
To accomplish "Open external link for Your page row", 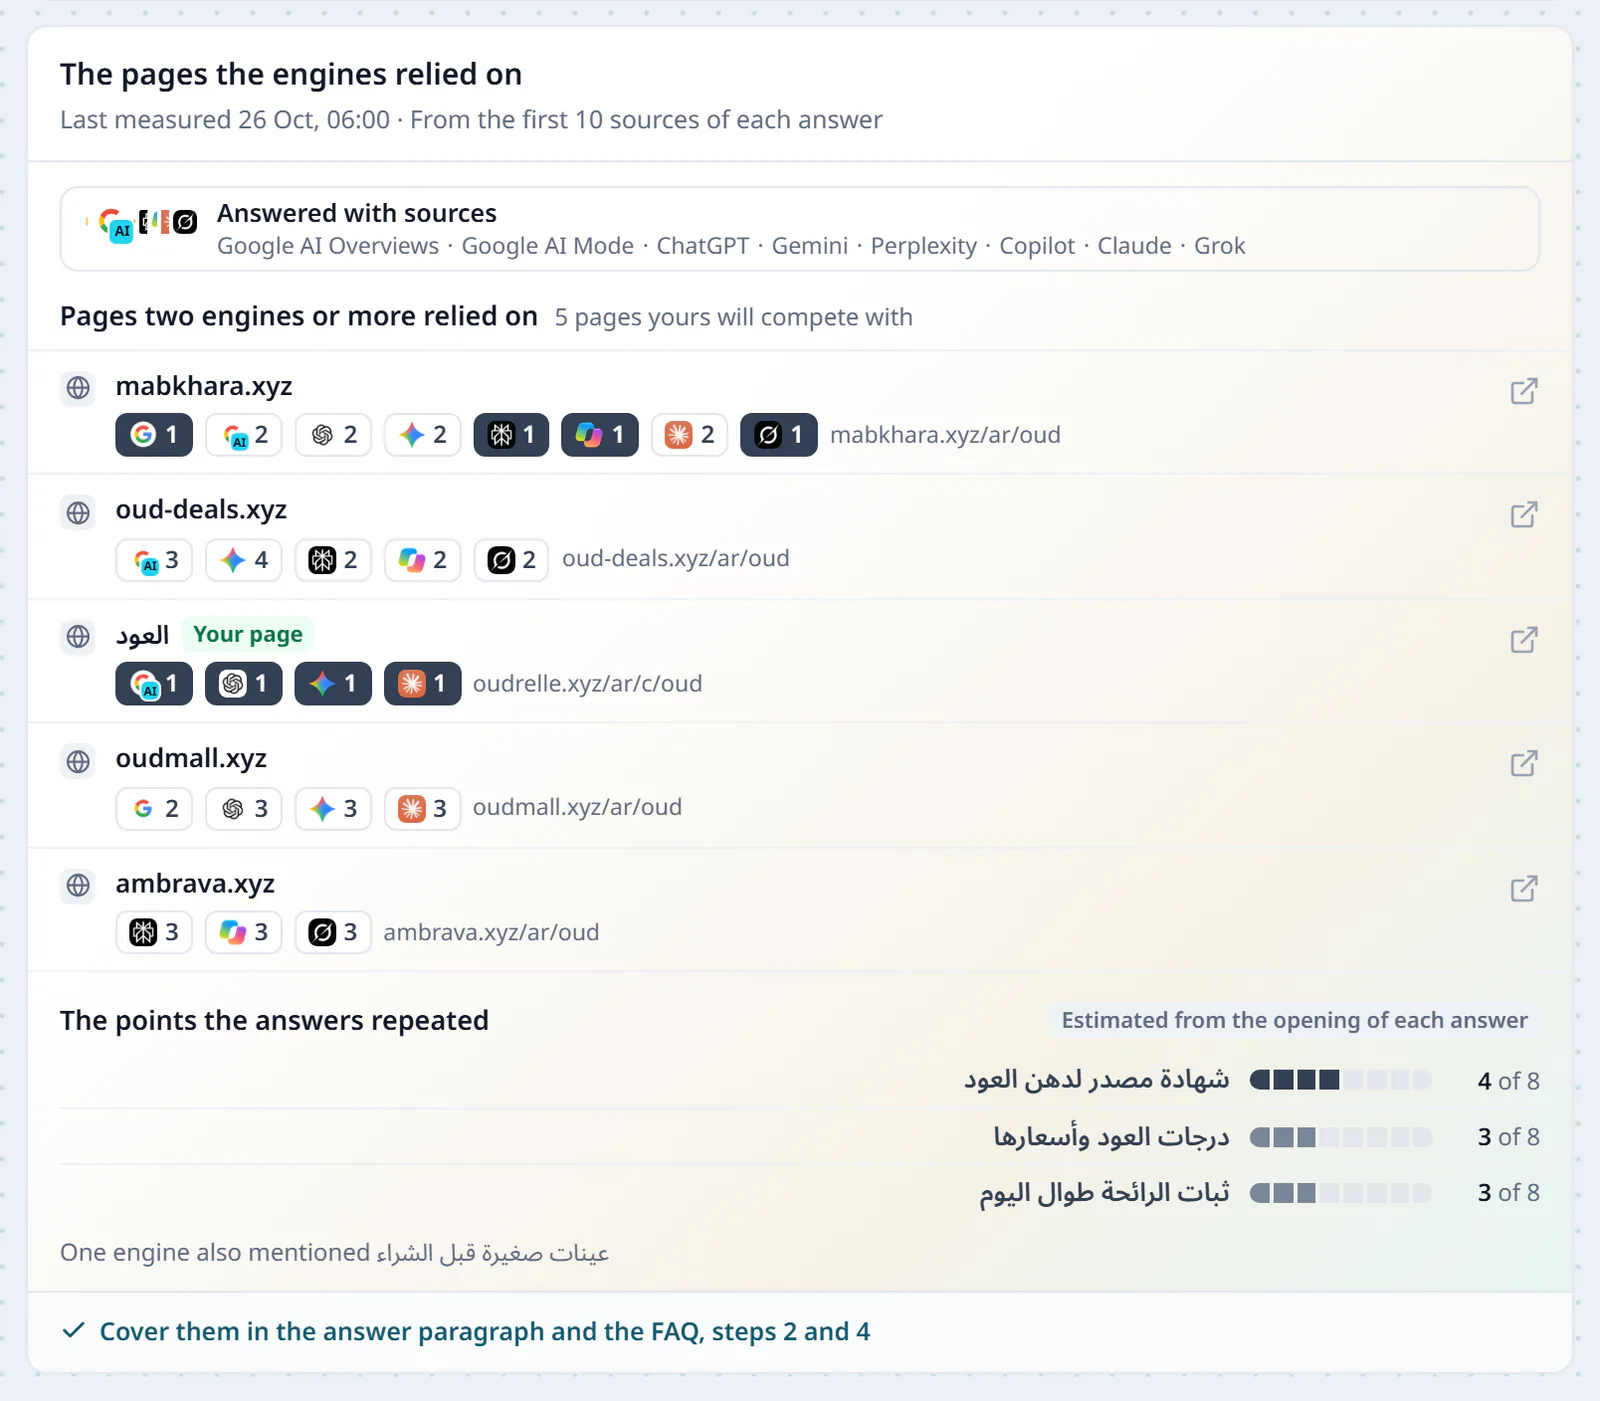I will [x=1524, y=640].
